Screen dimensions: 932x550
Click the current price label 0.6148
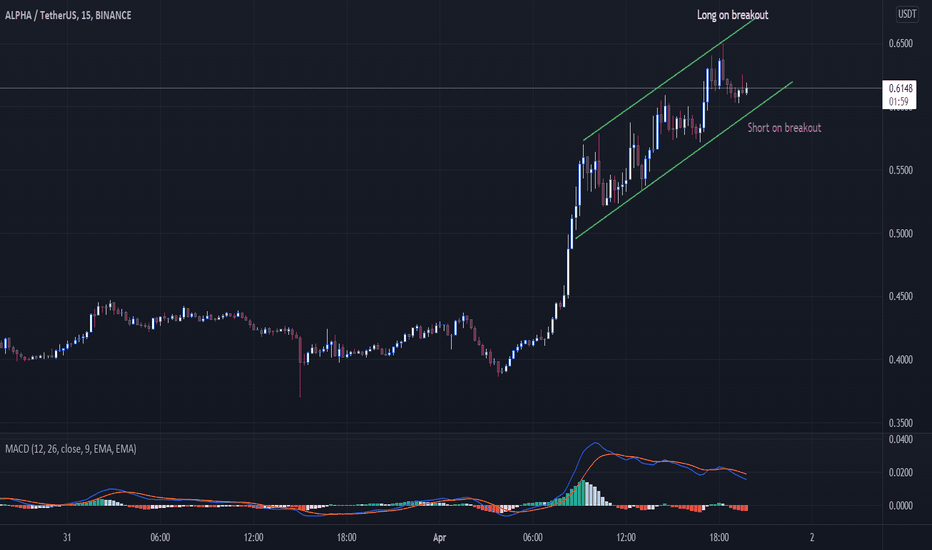click(899, 89)
